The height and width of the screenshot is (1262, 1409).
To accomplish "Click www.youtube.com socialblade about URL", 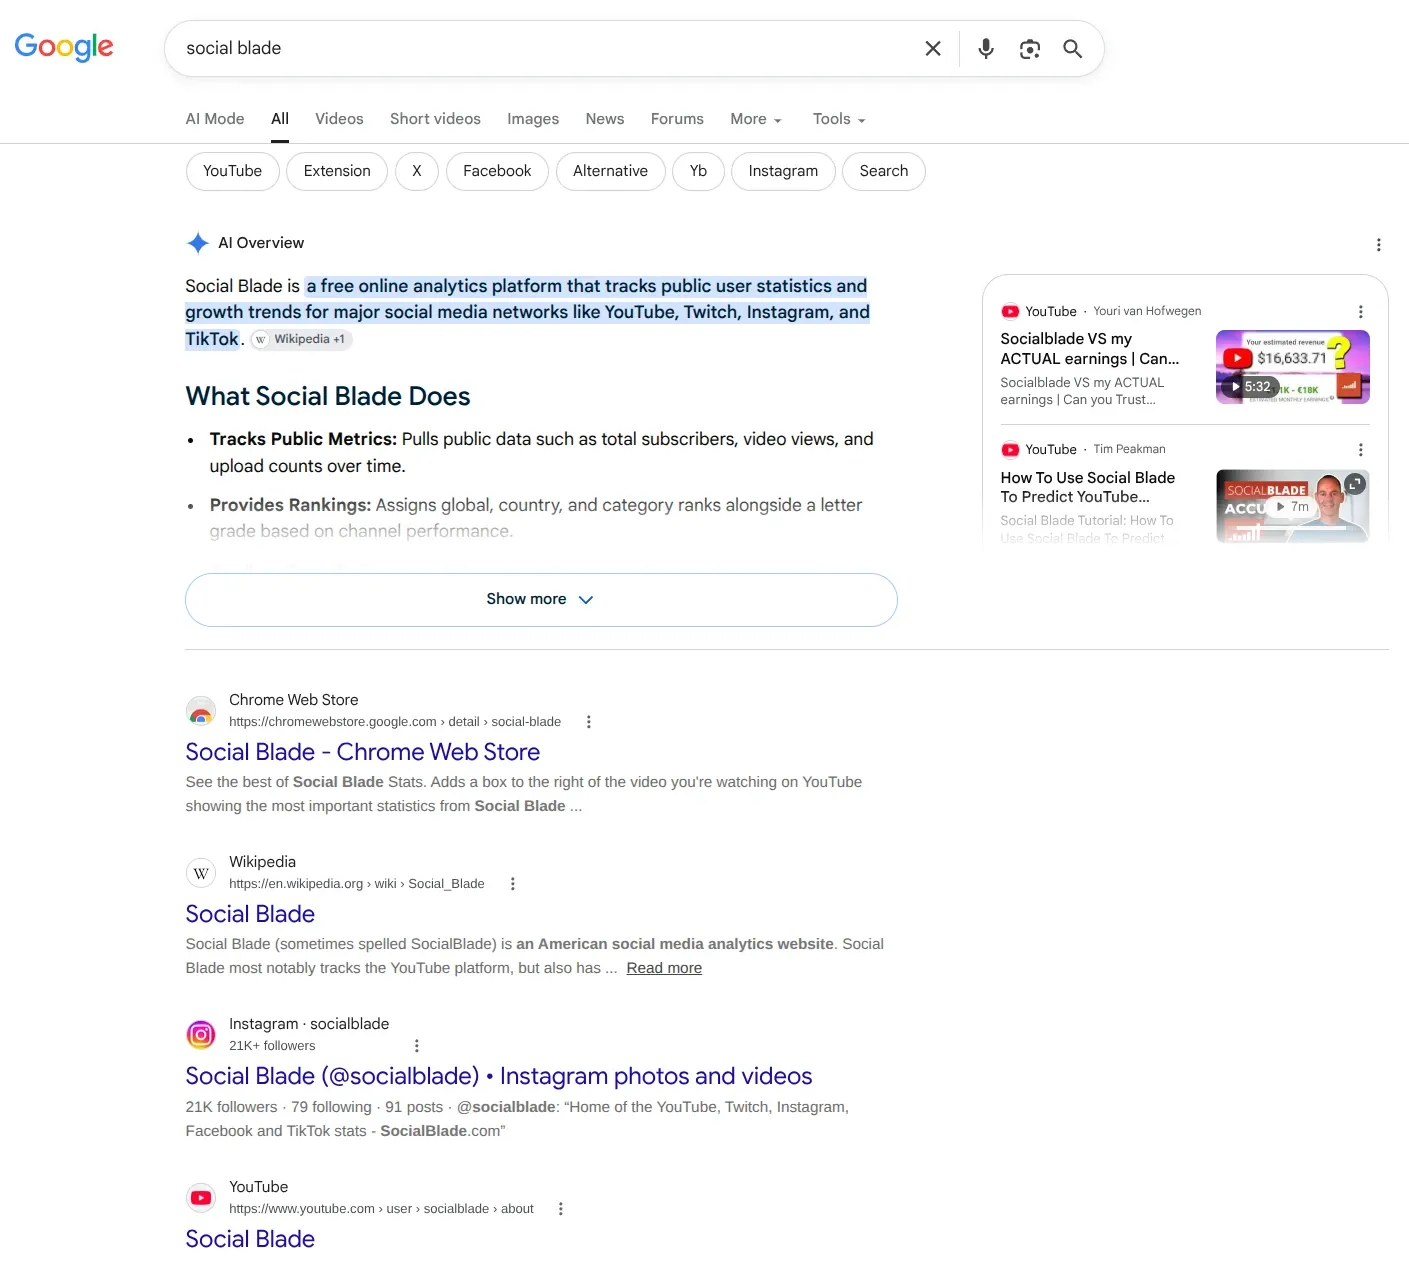I will coord(381,1209).
